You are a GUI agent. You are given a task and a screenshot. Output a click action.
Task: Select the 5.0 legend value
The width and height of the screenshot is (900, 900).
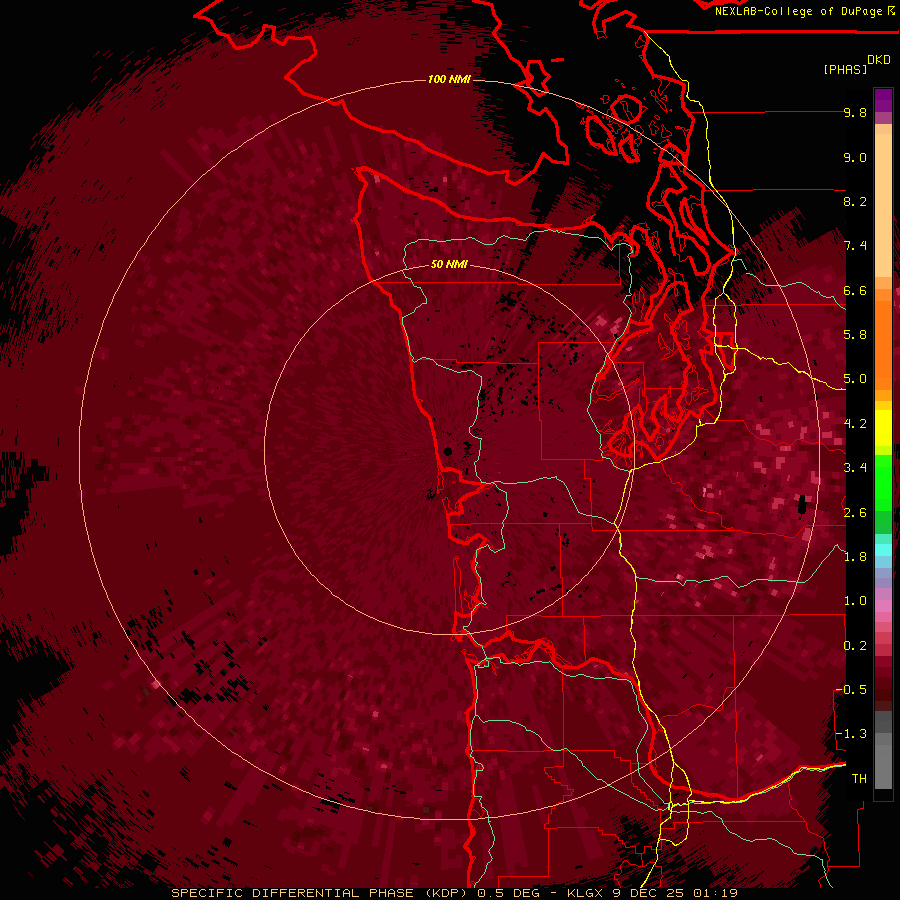[855, 379]
